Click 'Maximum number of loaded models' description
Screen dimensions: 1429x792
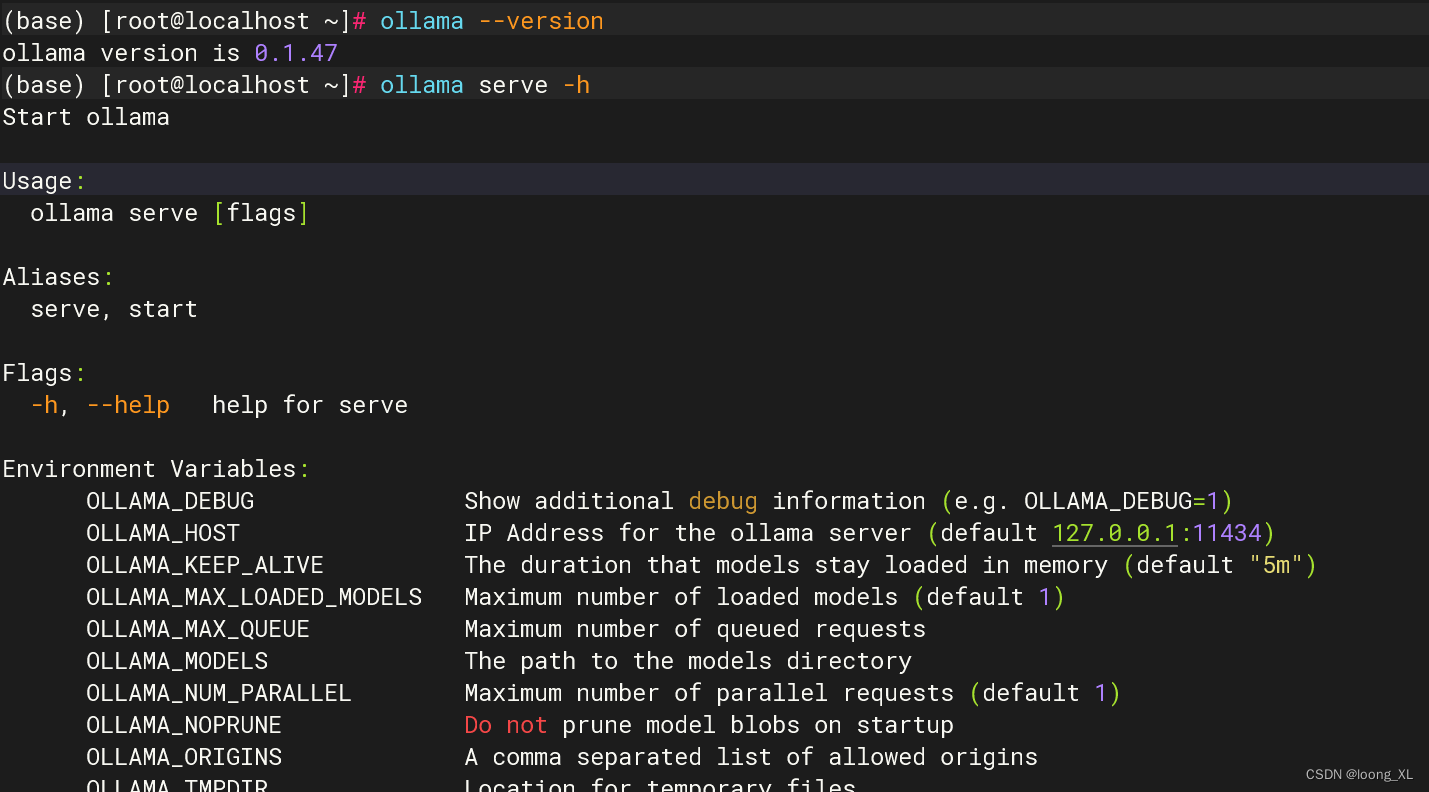681,597
